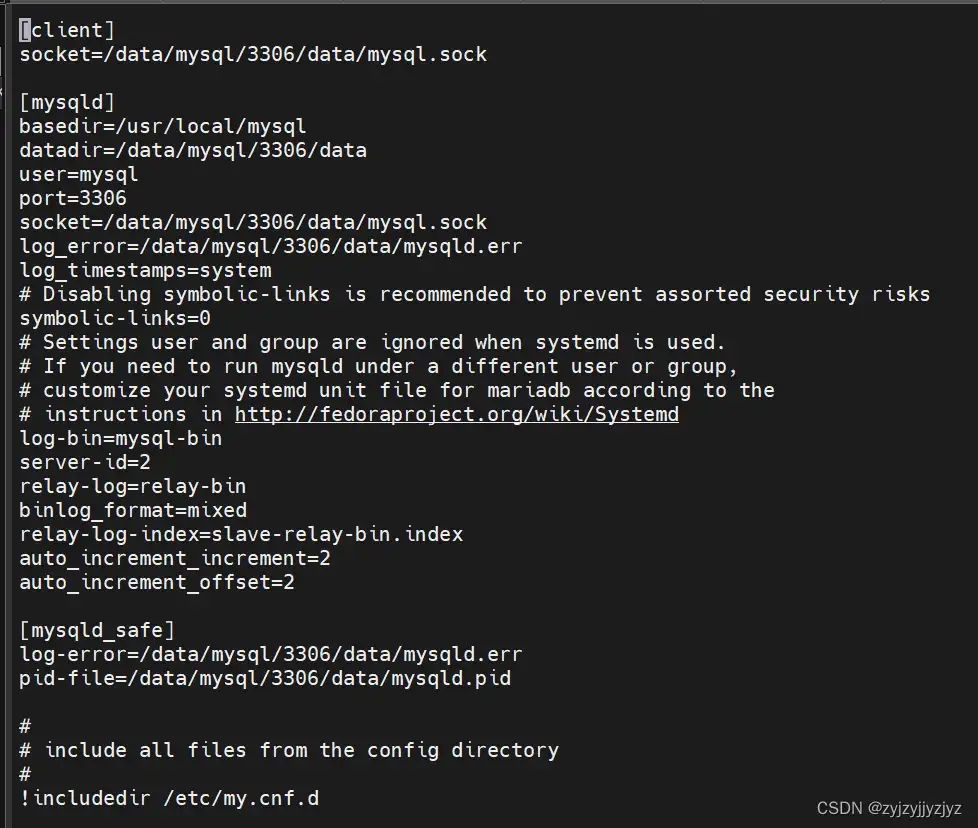Viewport: 978px width, 828px height.
Task: Click the [mysqld] section header
Action: [x=67, y=102]
